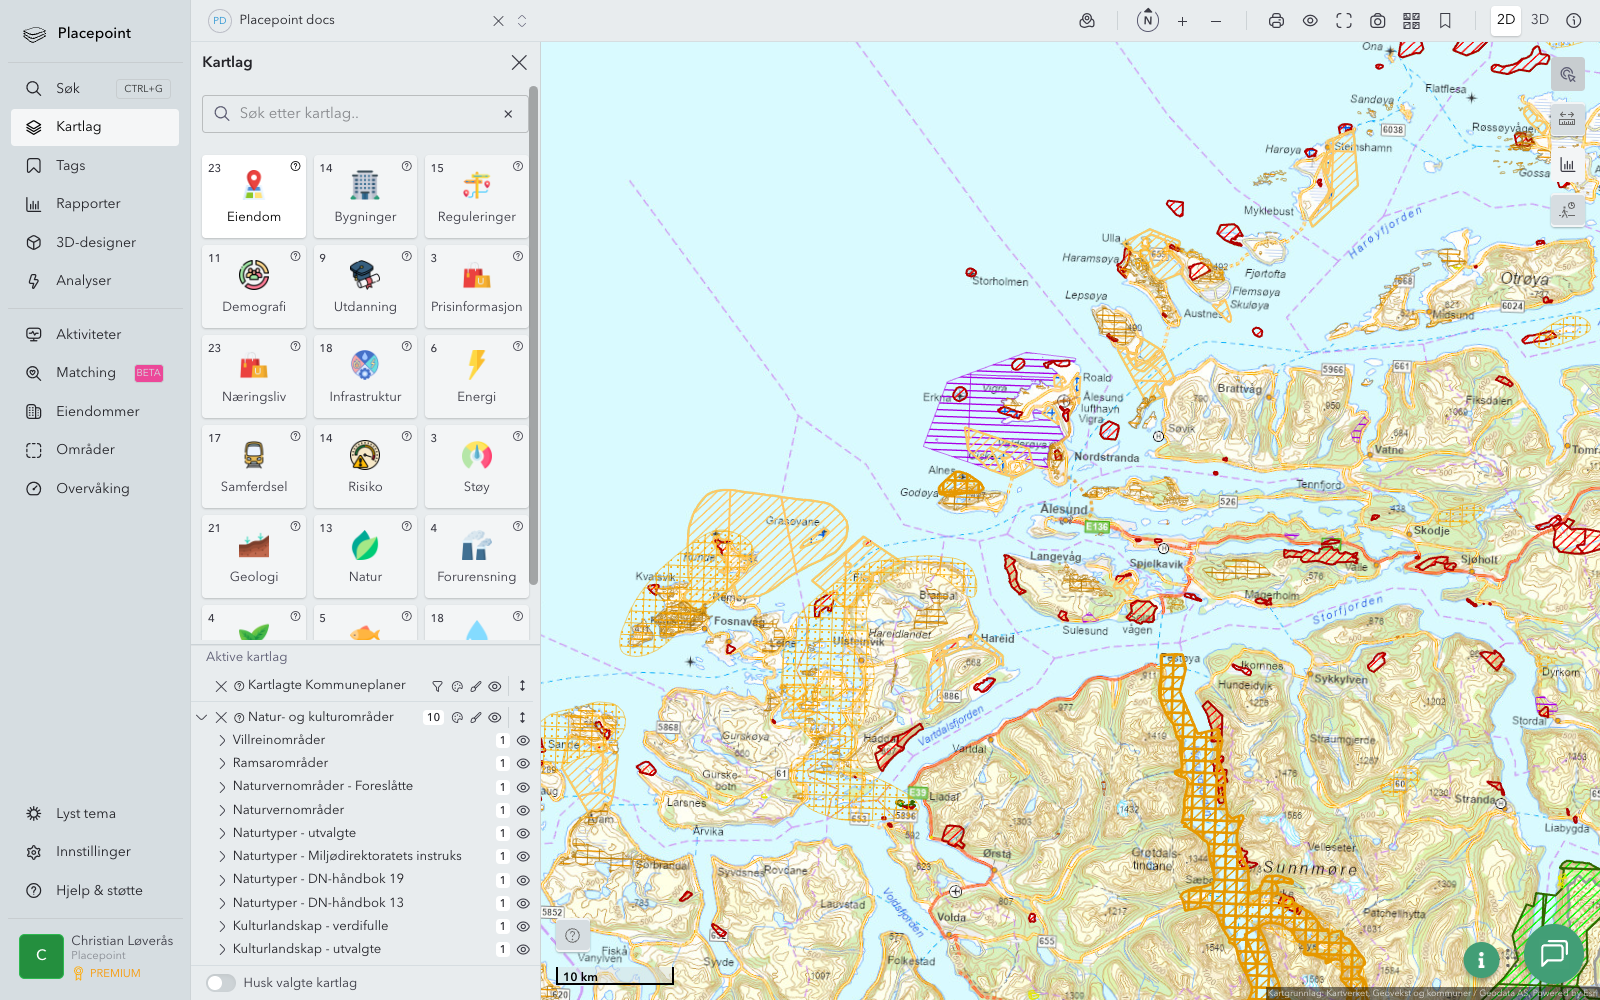Viewport: 1600px width, 1000px height.
Task: Open the chart tool on the map's right edge
Action: (x=1568, y=165)
